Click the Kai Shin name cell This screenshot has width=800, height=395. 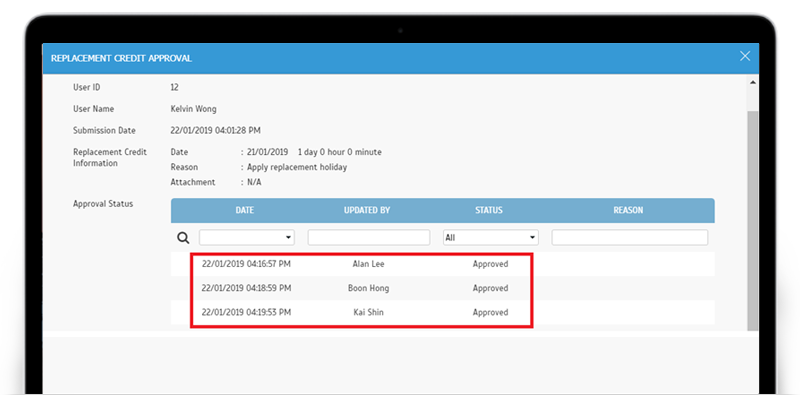(x=368, y=312)
